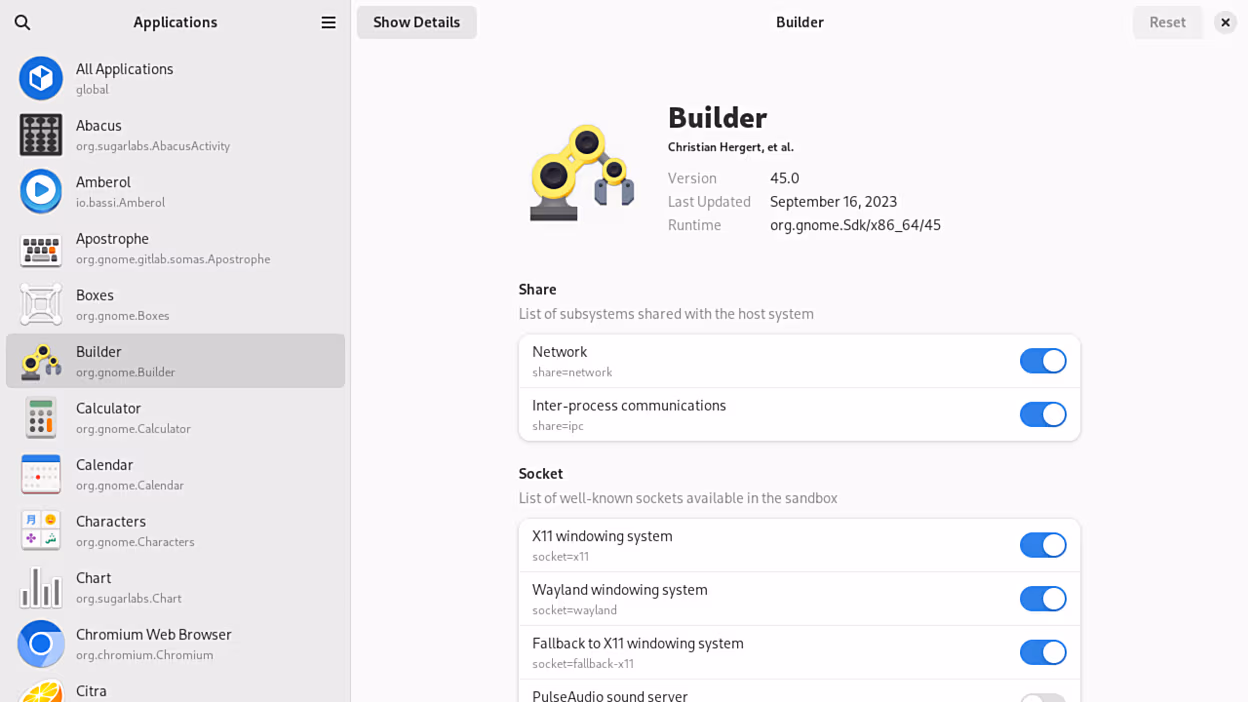The width and height of the screenshot is (1248, 702).
Task: Open the search applications magnifier icon
Action: 22,22
